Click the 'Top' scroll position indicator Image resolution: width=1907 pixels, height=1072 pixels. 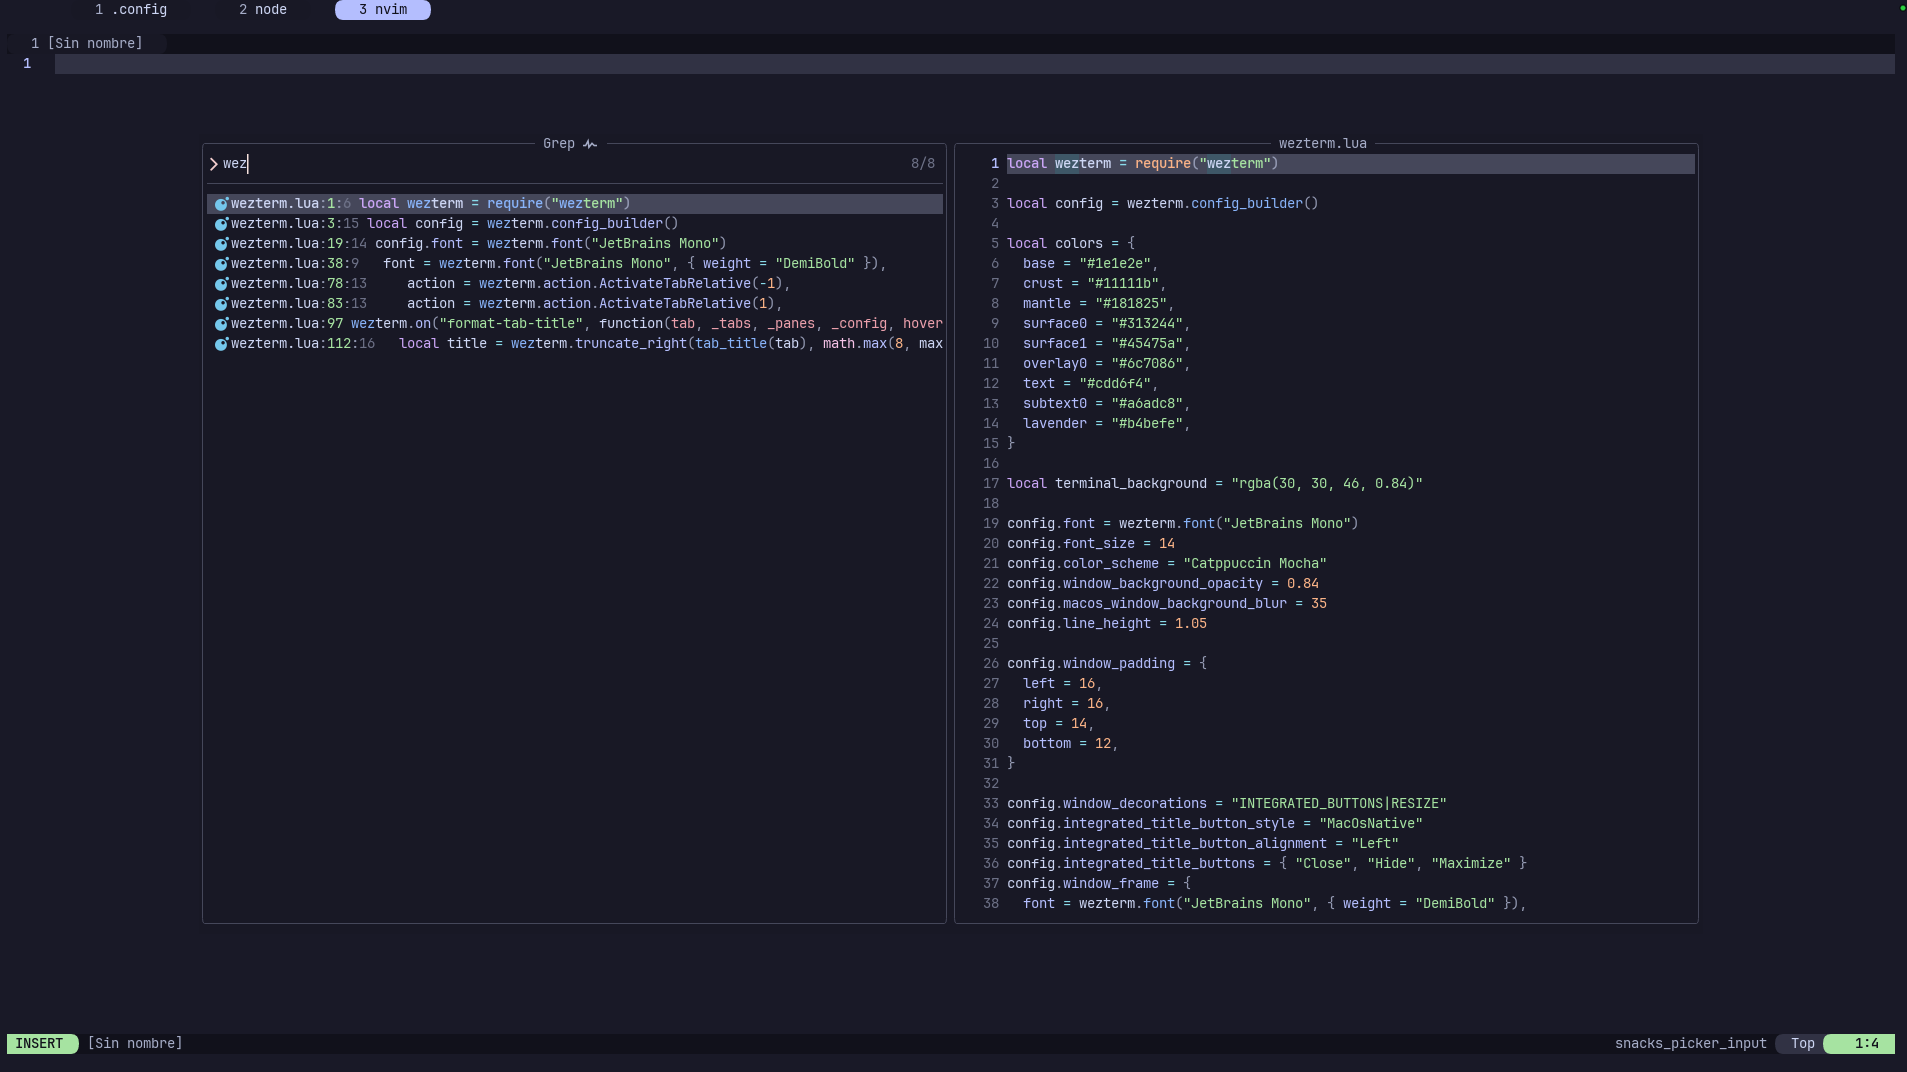point(1802,1044)
